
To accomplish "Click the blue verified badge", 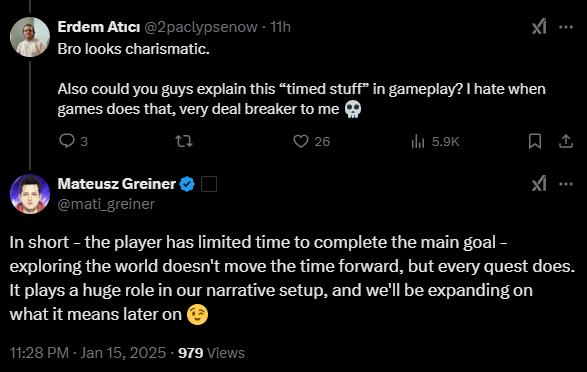I will [187, 184].
